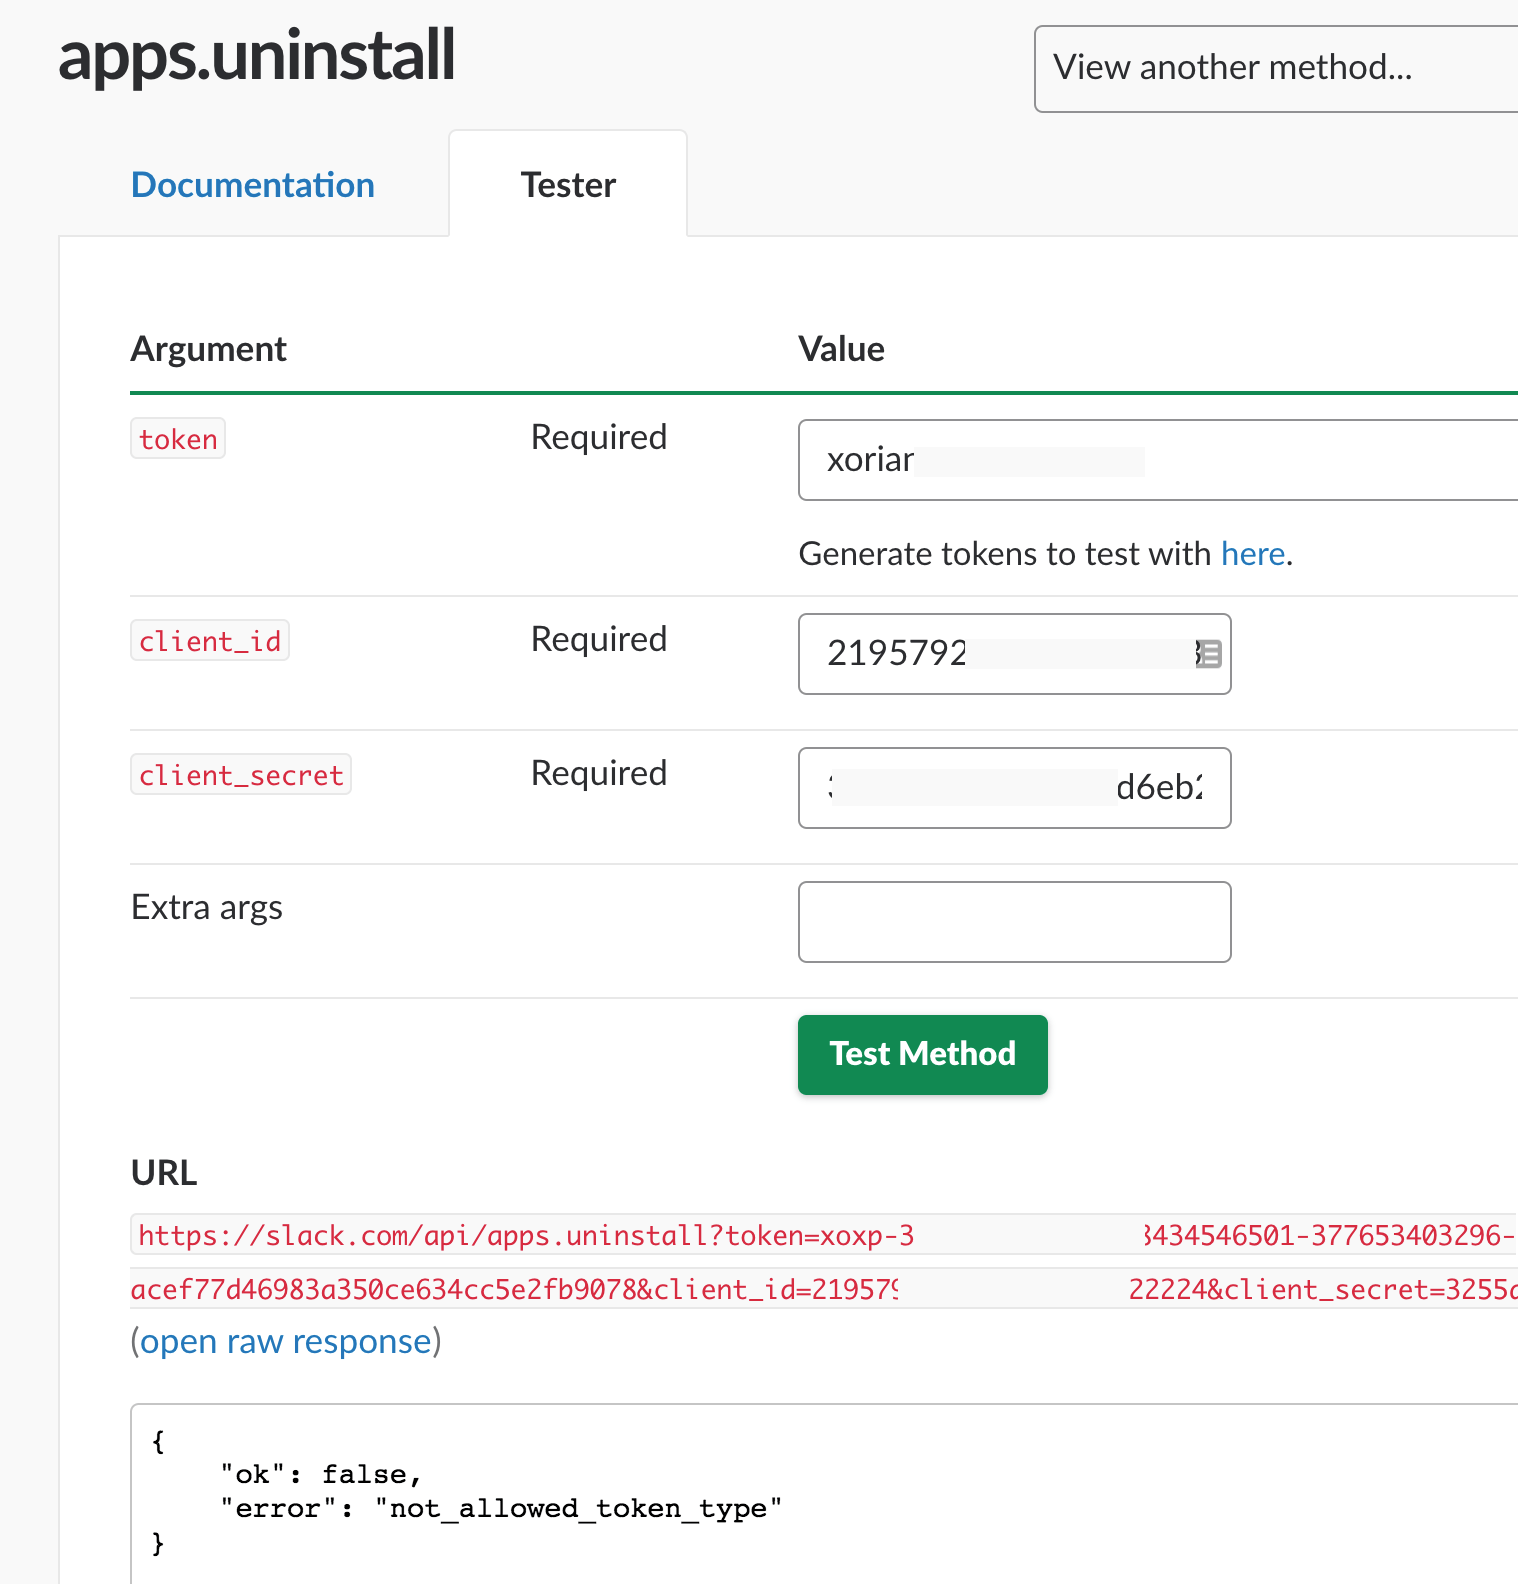This screenshot has height=1584, width=1518.
Task: Click the token value input field
Action: coord(1158,460)
